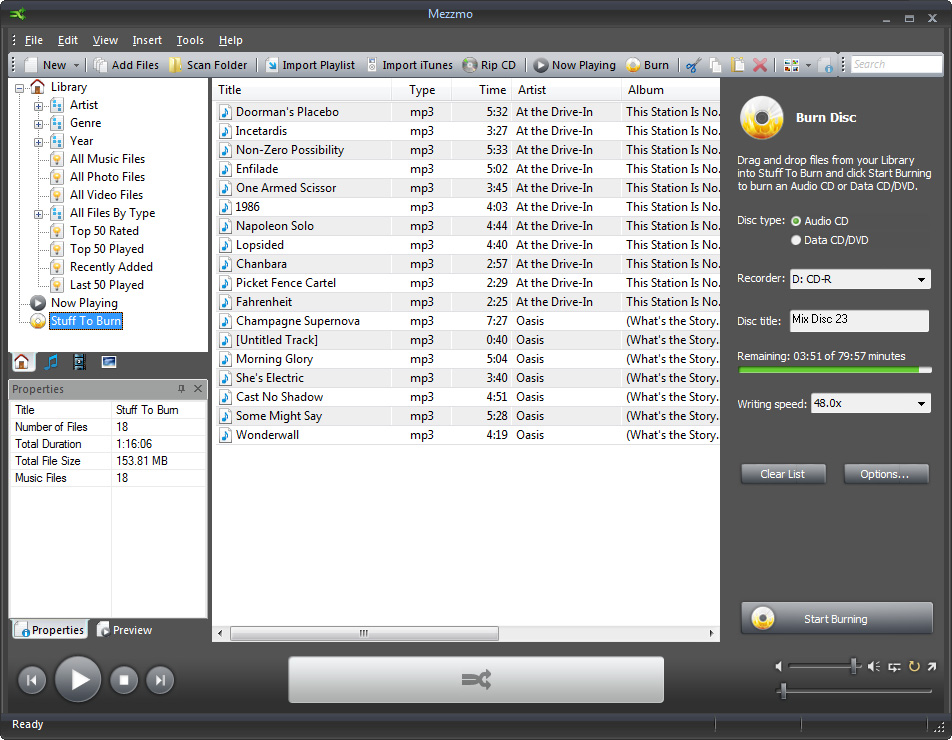The width and height of the screenshot is (952, 740).
Task: Expand the Genre tree node
Action: (38, 124)
